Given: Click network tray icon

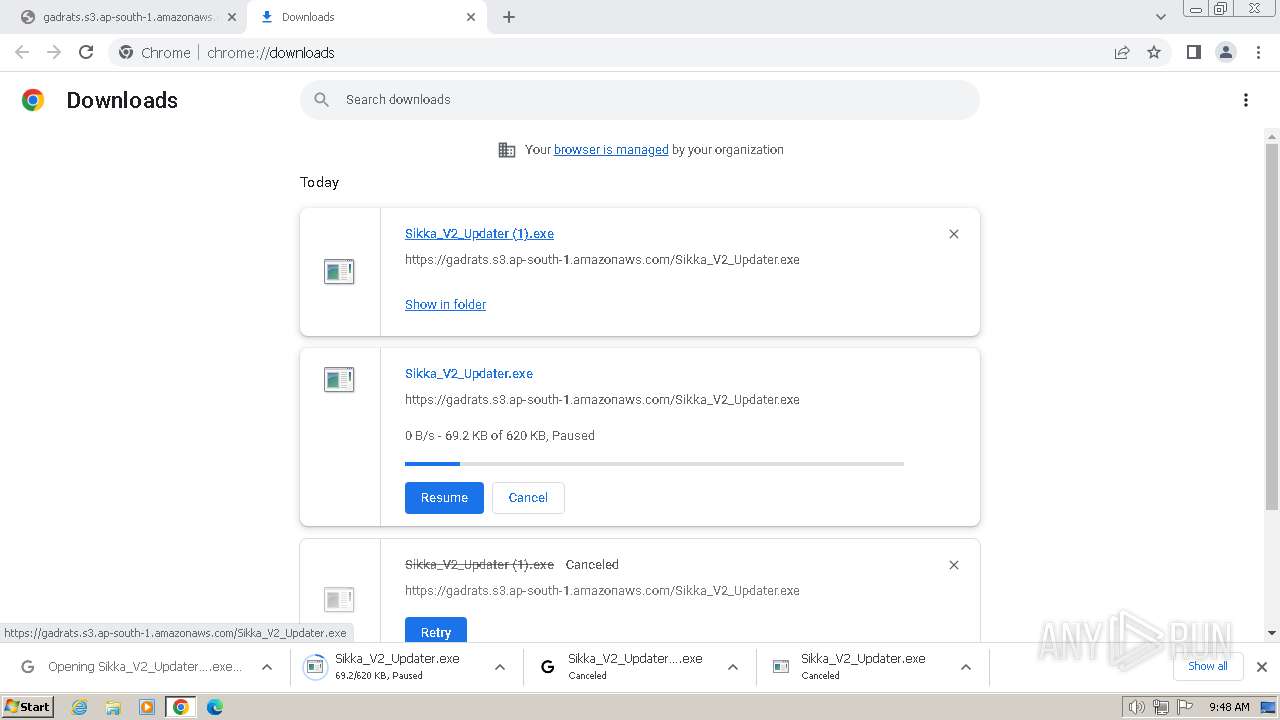Looking at the screenshot, I should [1161, 707].
